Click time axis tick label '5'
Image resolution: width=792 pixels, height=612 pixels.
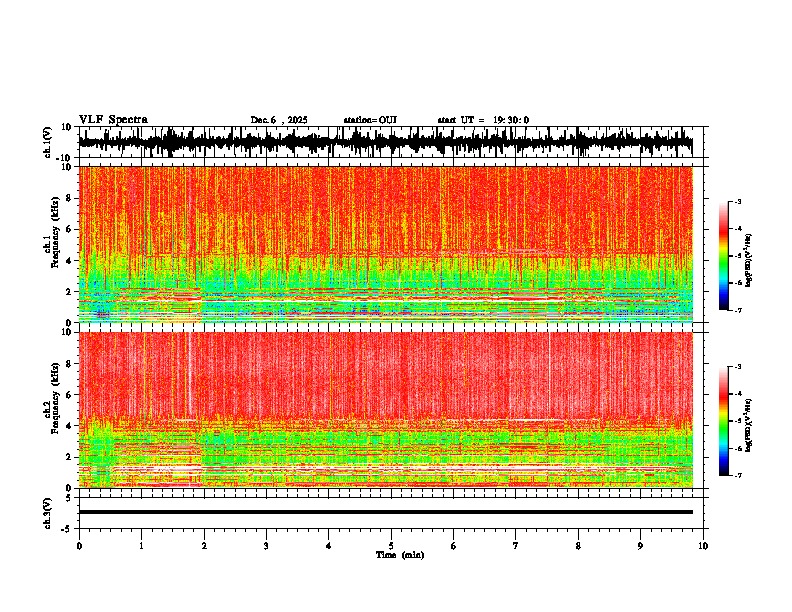(x=391, y=546)
